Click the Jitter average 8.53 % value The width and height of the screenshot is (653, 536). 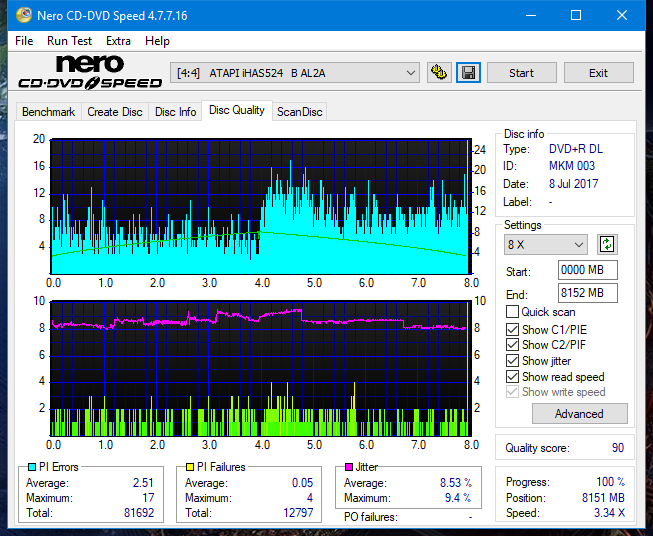[456, 483]
